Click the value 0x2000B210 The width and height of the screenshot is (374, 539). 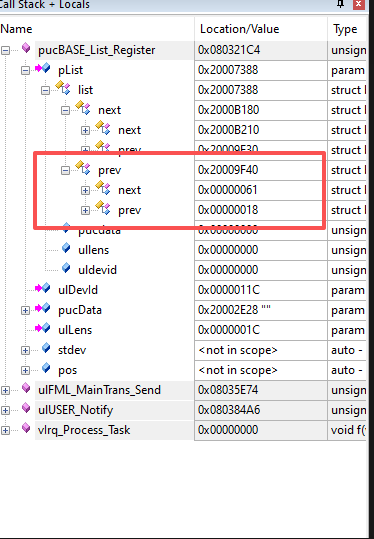tap(229, 130)
